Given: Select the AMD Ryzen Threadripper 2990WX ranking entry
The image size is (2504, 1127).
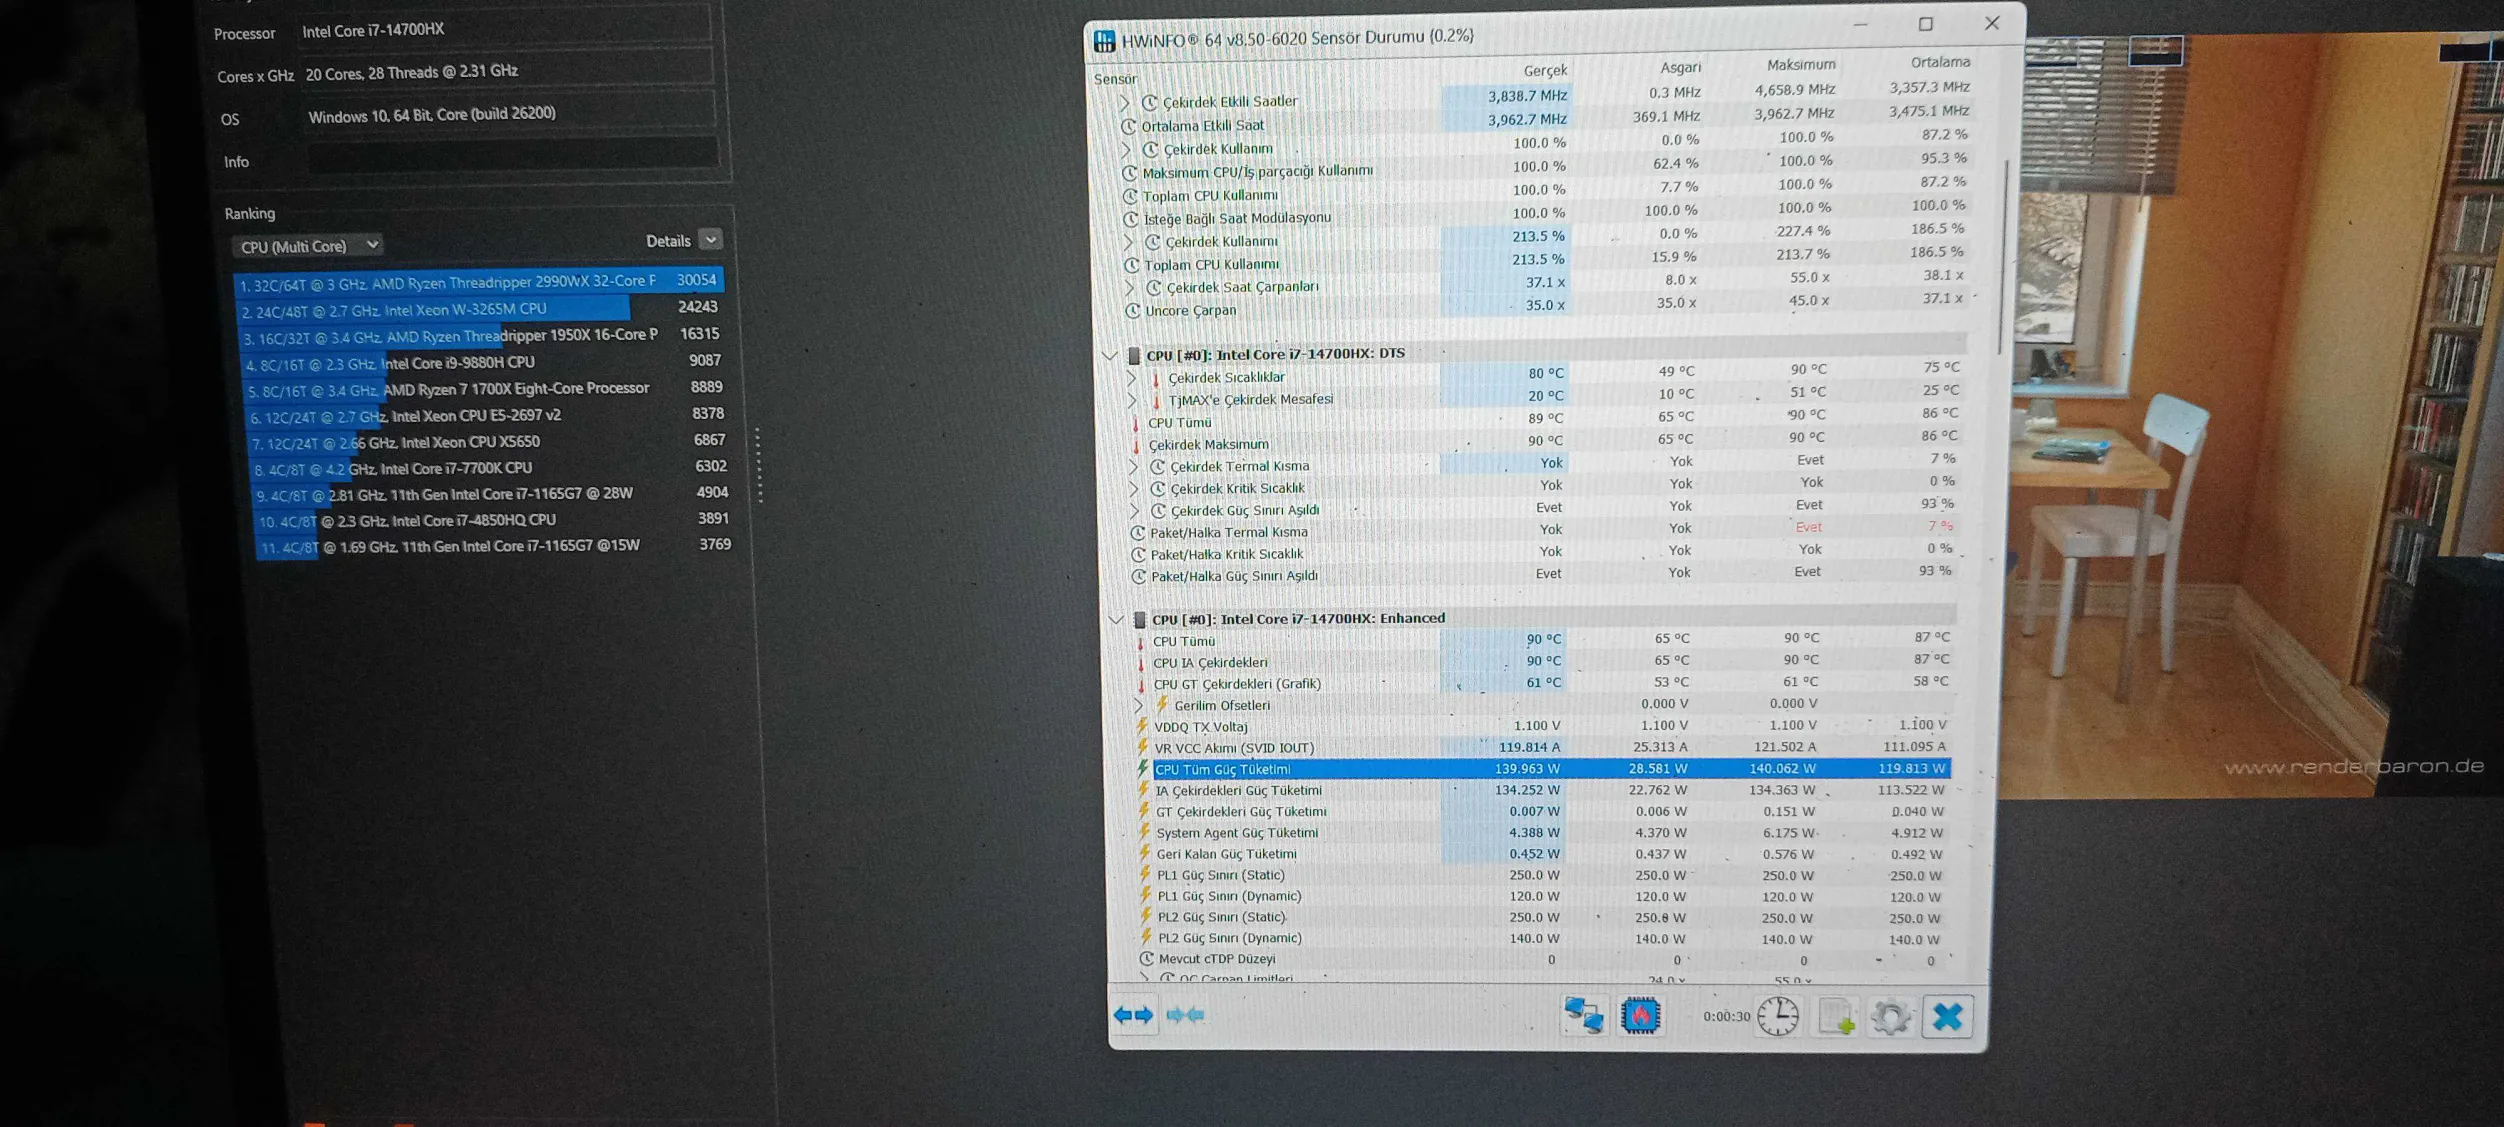Looking at the screenshot, I should [x=478, y=283].
